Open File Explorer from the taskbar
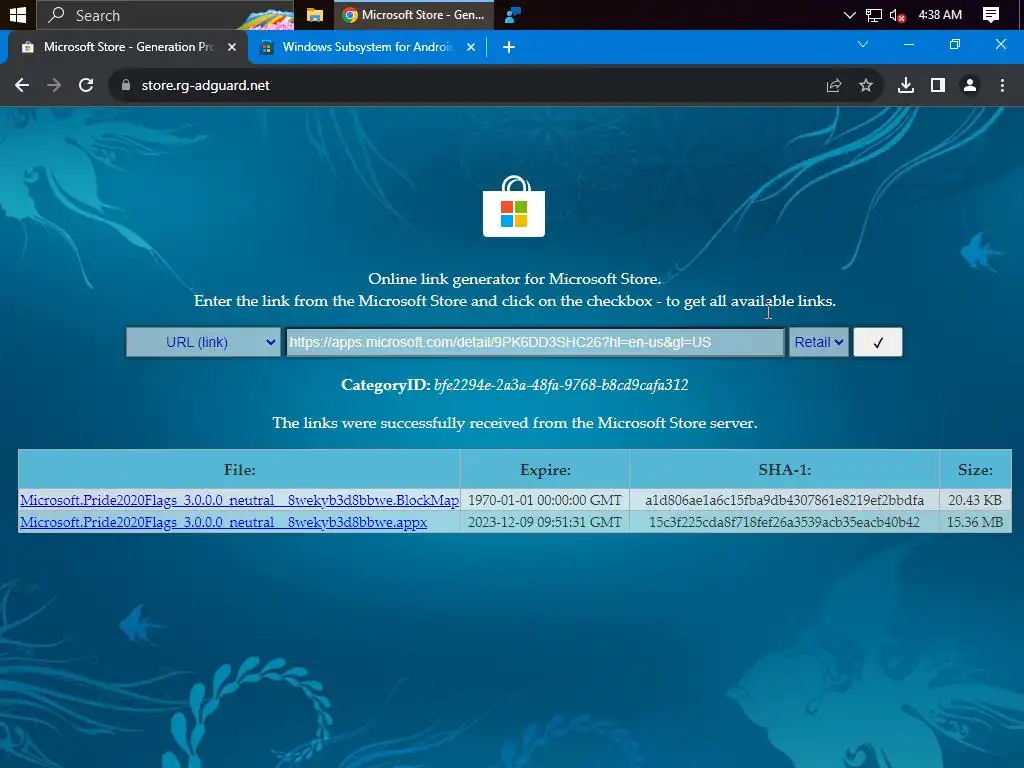The height and width of the screenshot is (768, 1024). [x=315, y=14]
